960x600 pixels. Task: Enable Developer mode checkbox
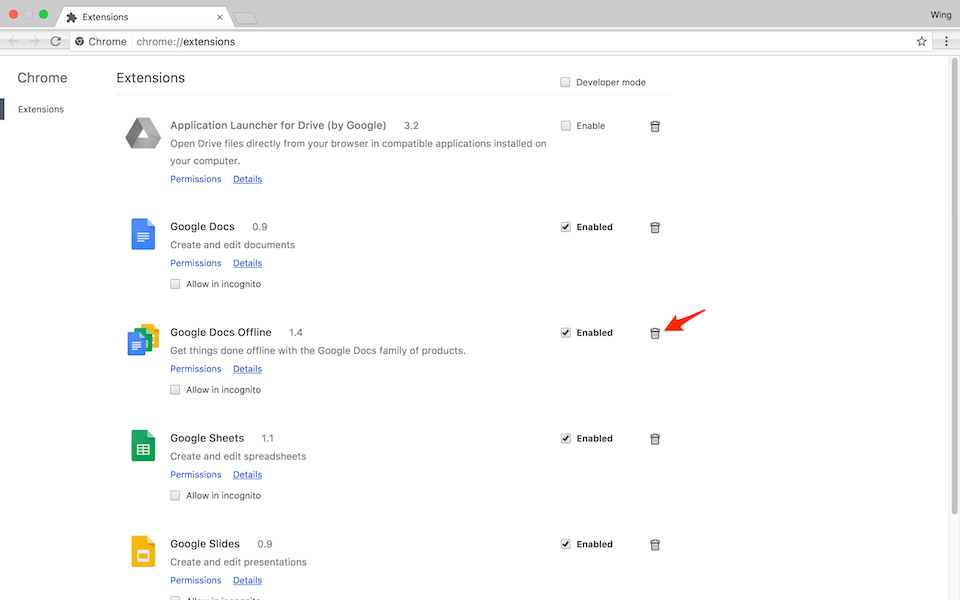pyautogui.click(x=565, y=82)
